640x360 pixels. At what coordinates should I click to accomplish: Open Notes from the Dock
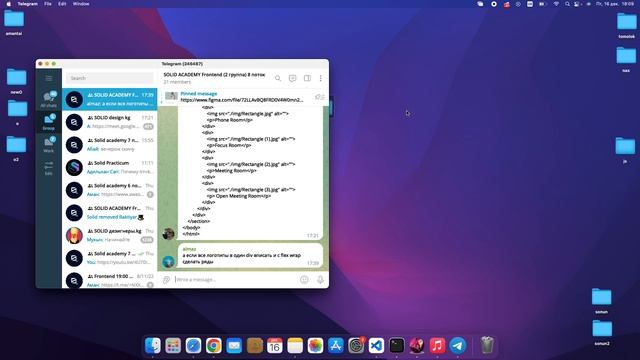point(295,345)
